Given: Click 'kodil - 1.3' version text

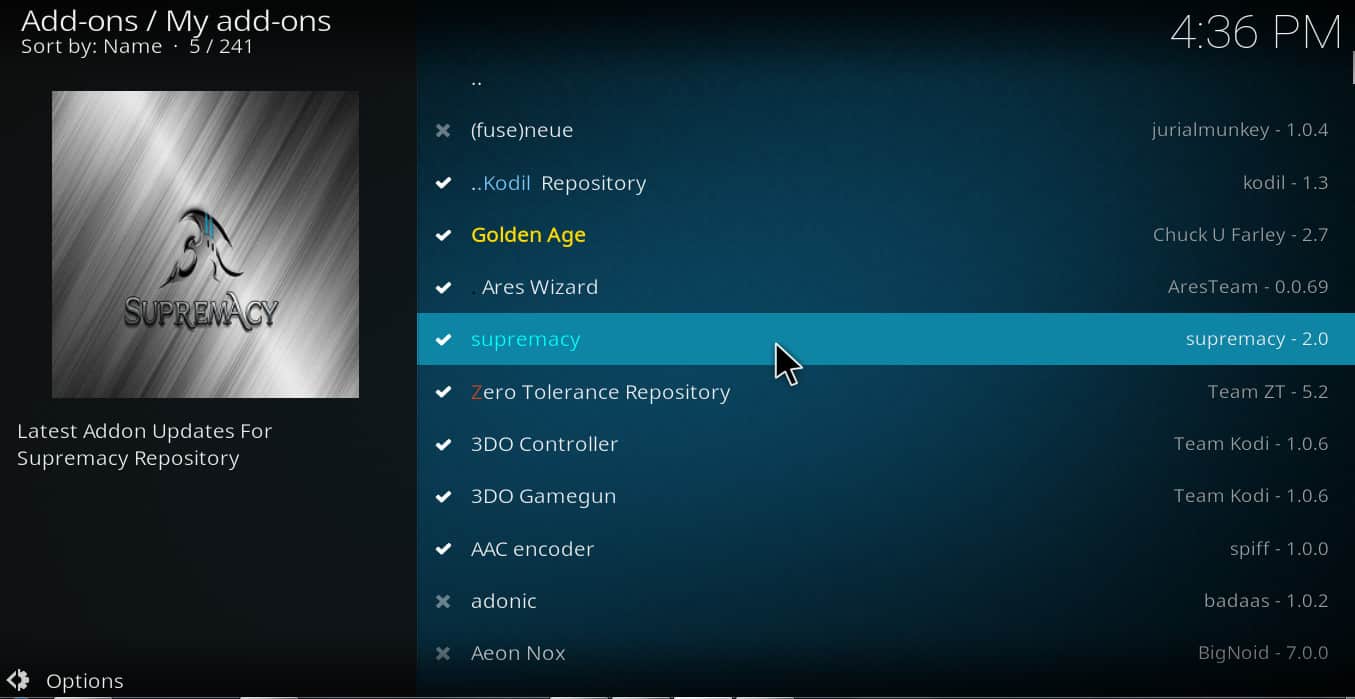Looking at the screenshot, I should [x=1286, y=183].
